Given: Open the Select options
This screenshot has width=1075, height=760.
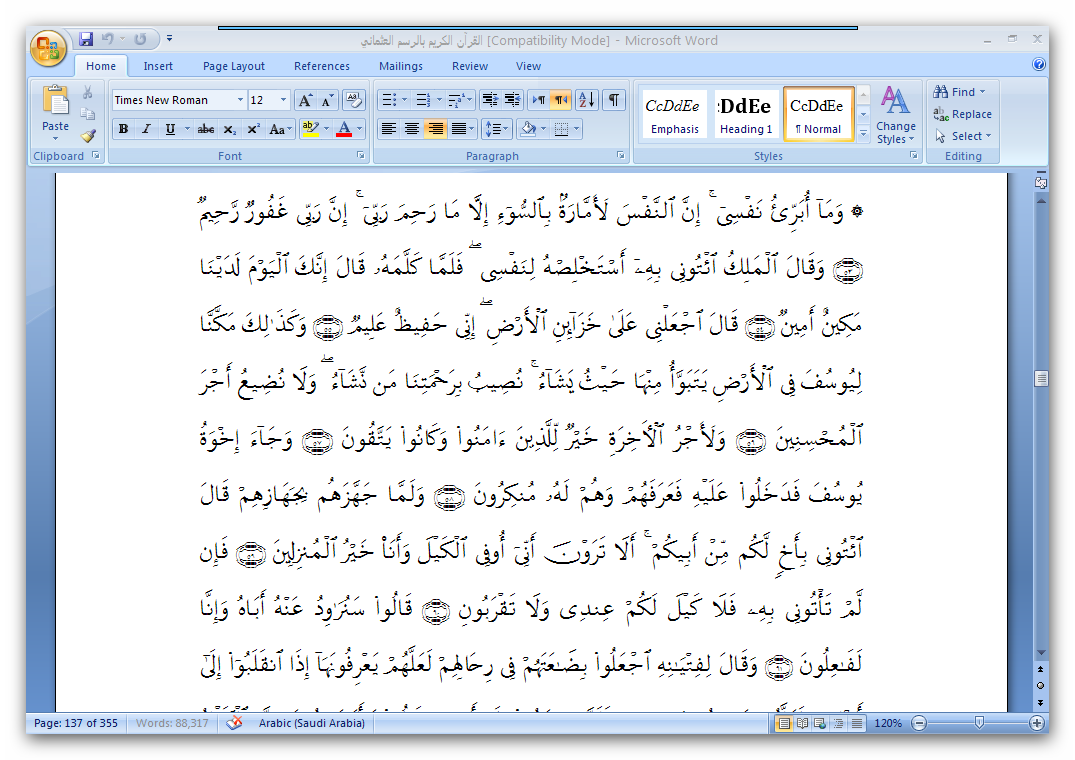Looking at the screenshot, I should [x=963, y=136].
